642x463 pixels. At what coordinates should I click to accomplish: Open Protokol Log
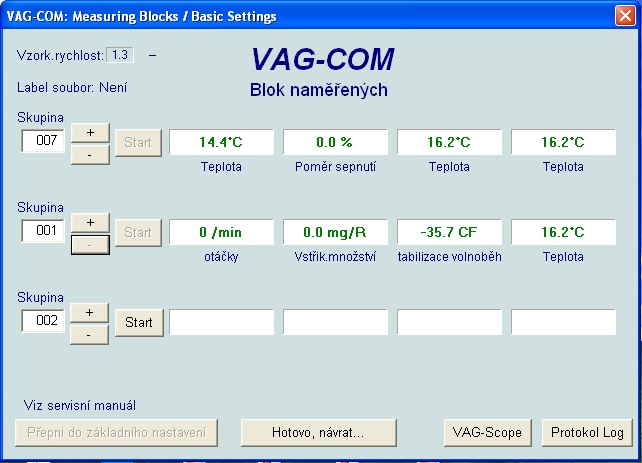pyautogui.click(x=588, y=432)
